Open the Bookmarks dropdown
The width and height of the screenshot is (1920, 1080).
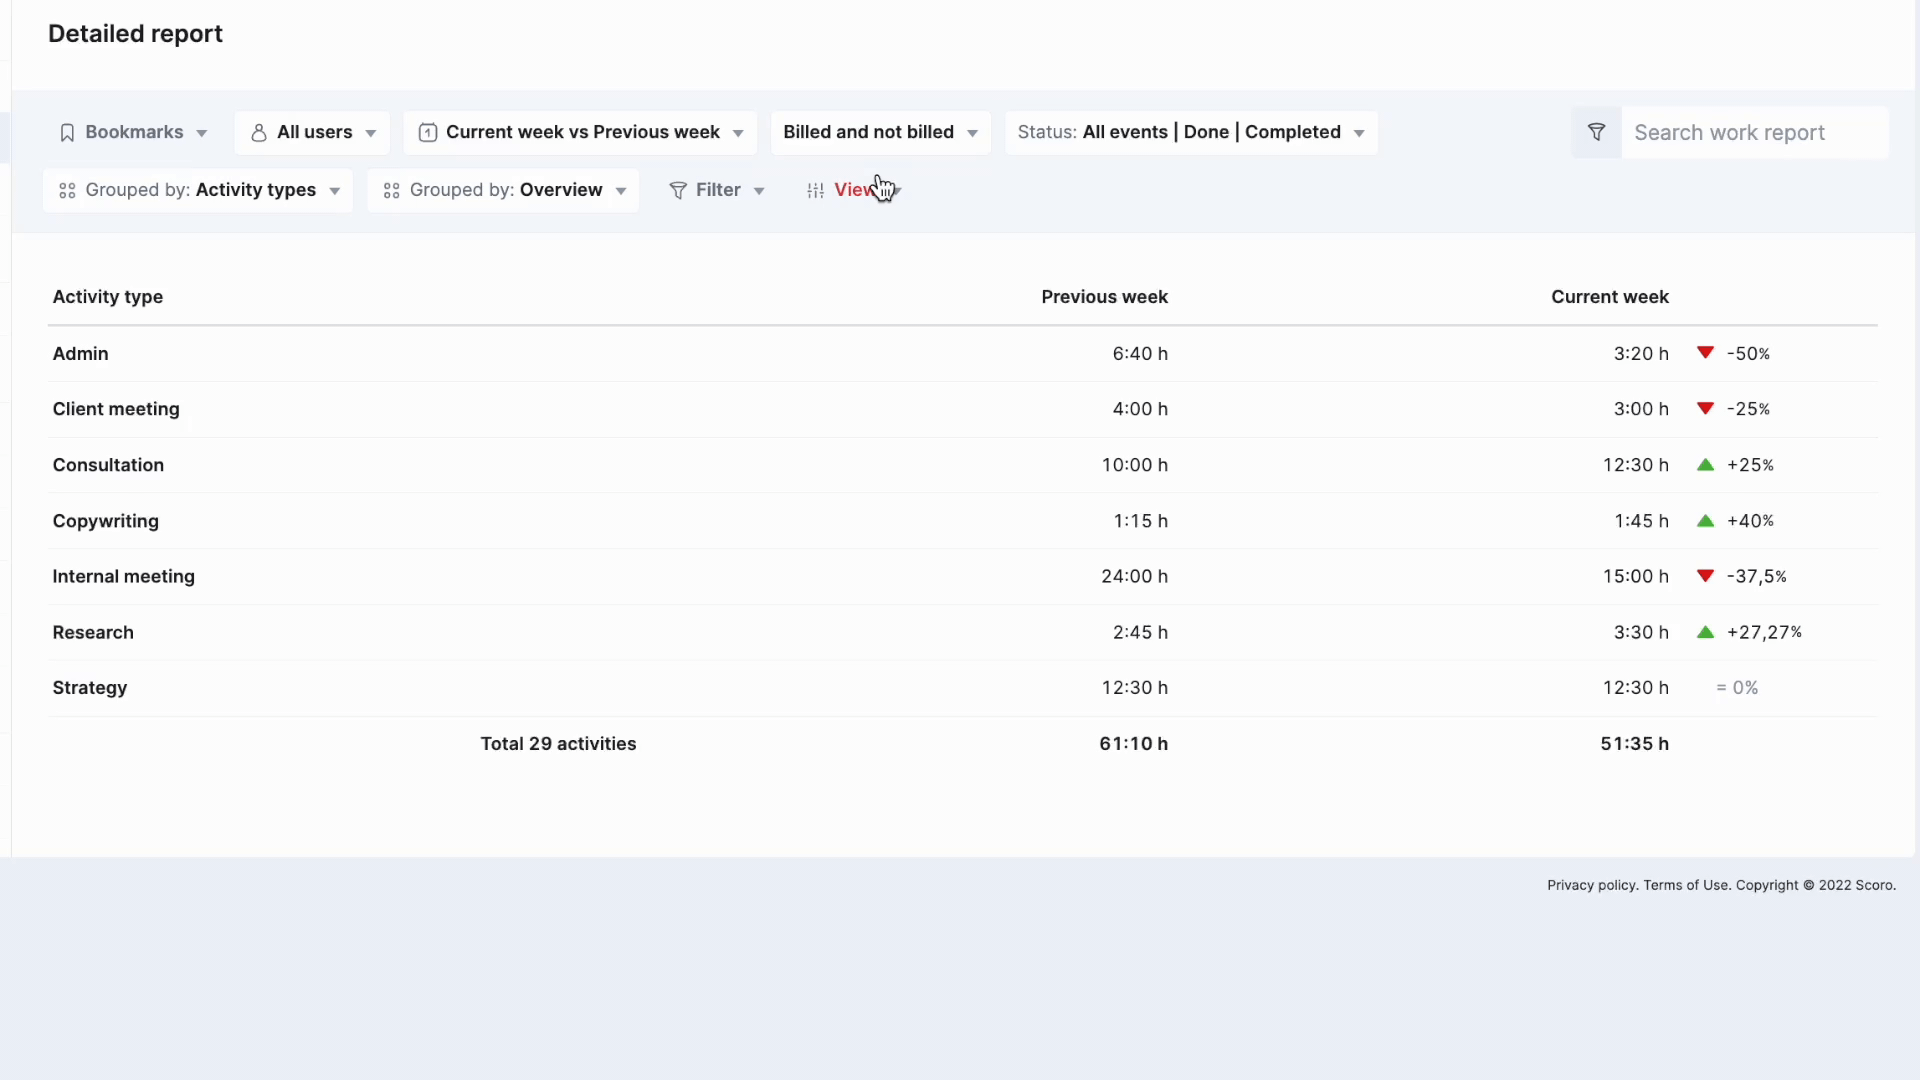(x=133, y=132)
